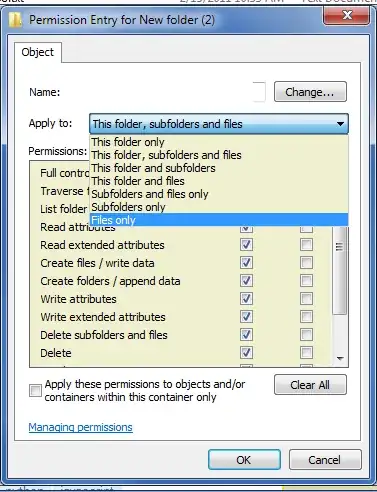This screenshot has width=377, height=492.
Task: Enable 'Apply these permissions to objects' checkbox
Action: click(x=35, y=390)
